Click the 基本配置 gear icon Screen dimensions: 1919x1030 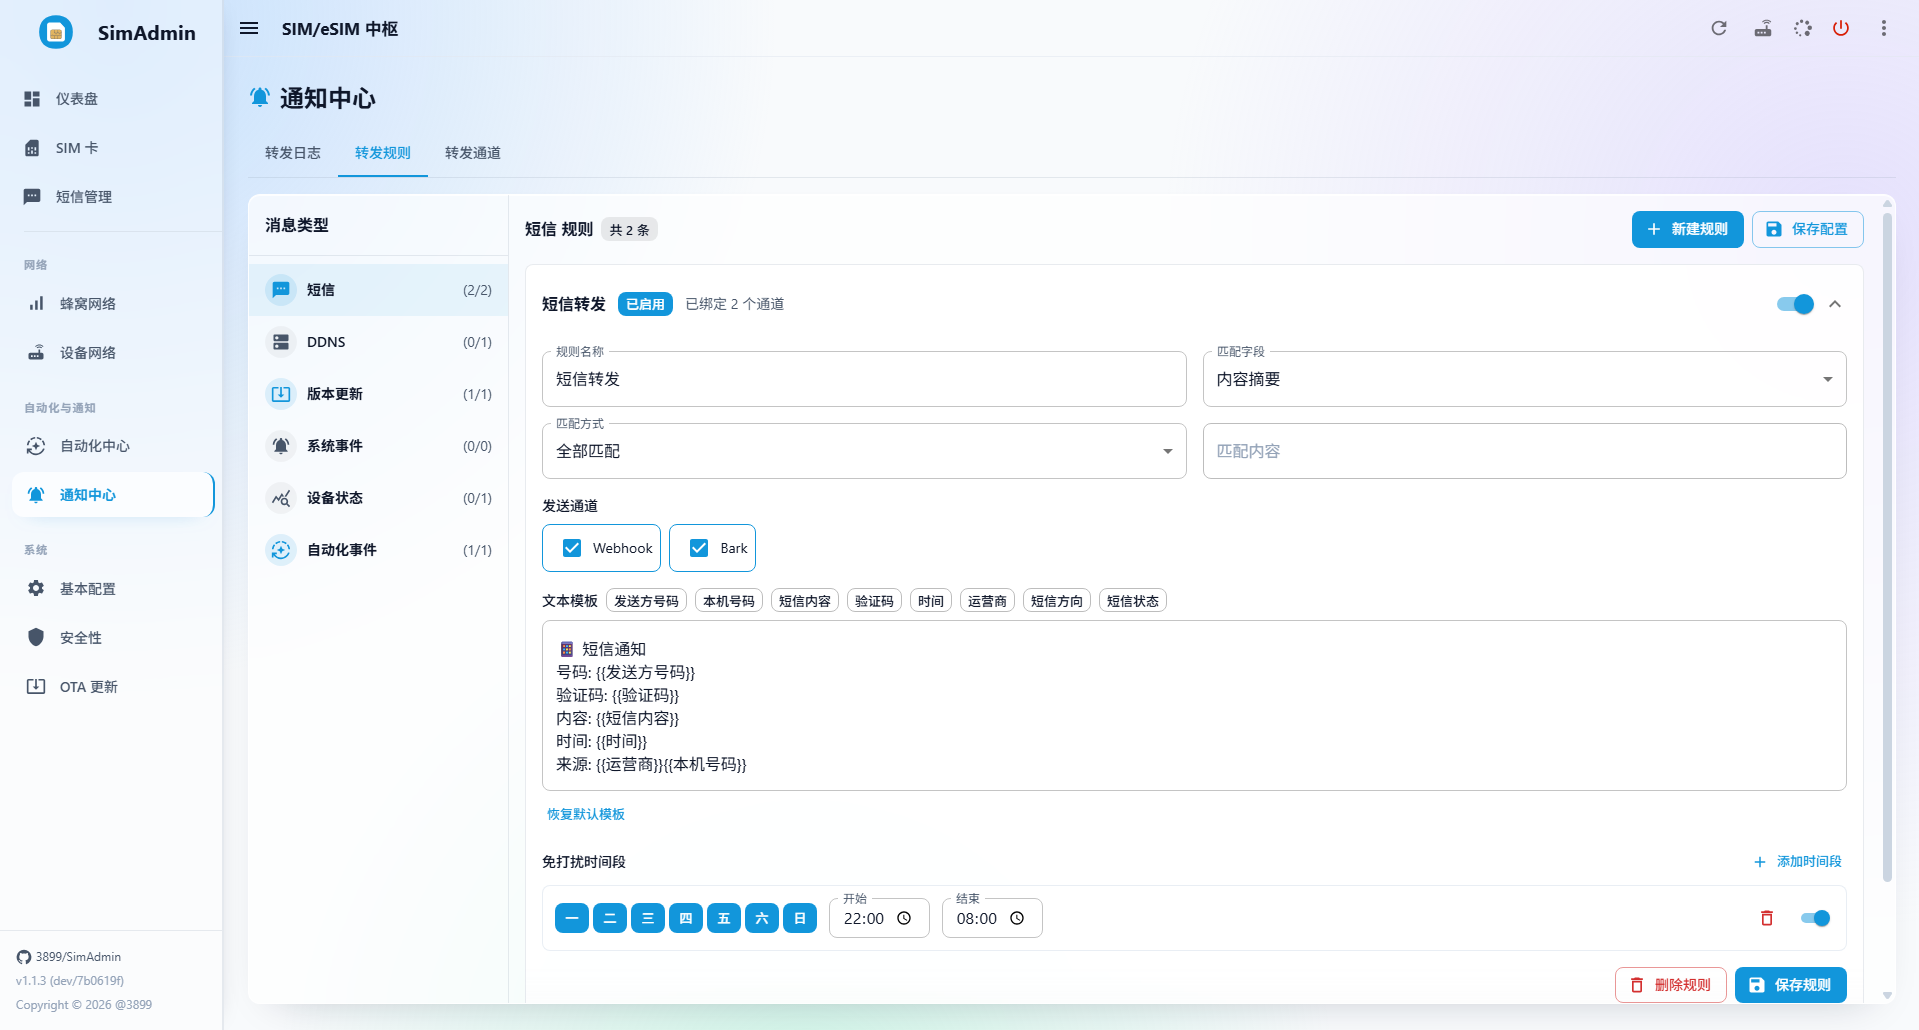coord(36,589)
